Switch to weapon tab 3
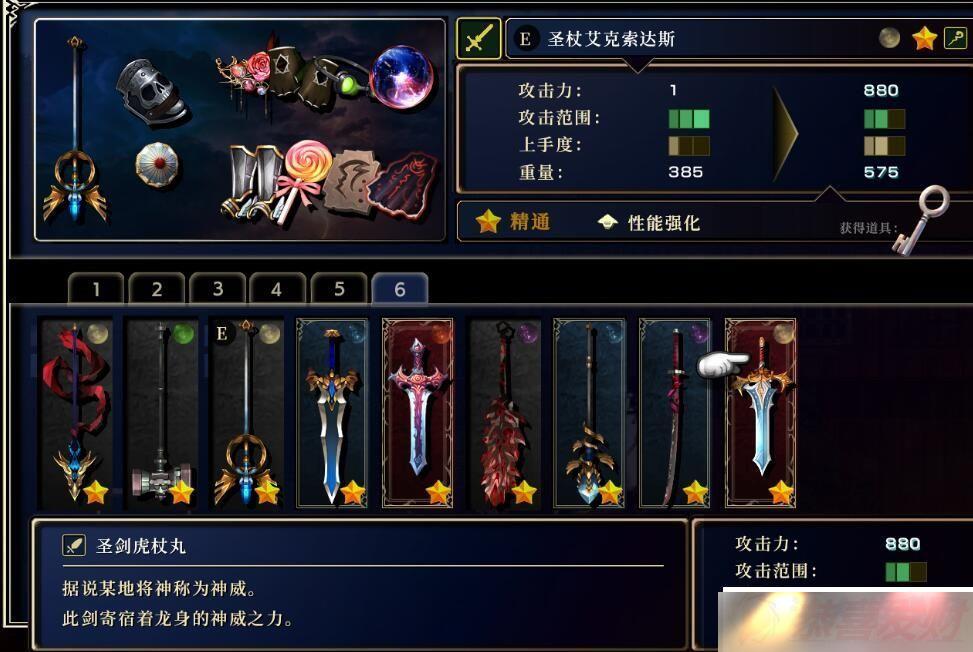Image resolution: width=973 pixels, height=652 pixels. coord(218,288)
